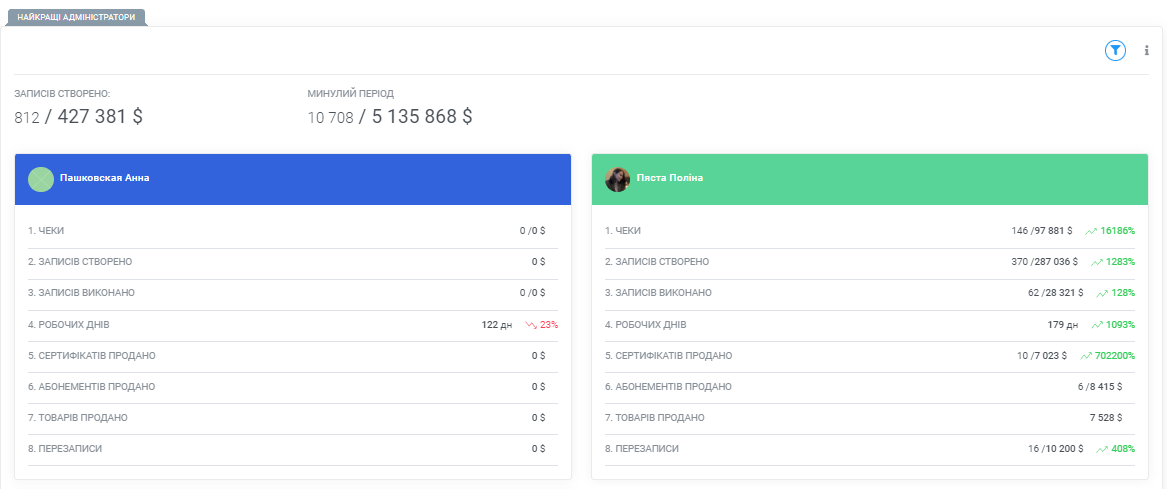
Task: Open the filter funnel icon
Action: point(1115,51)
